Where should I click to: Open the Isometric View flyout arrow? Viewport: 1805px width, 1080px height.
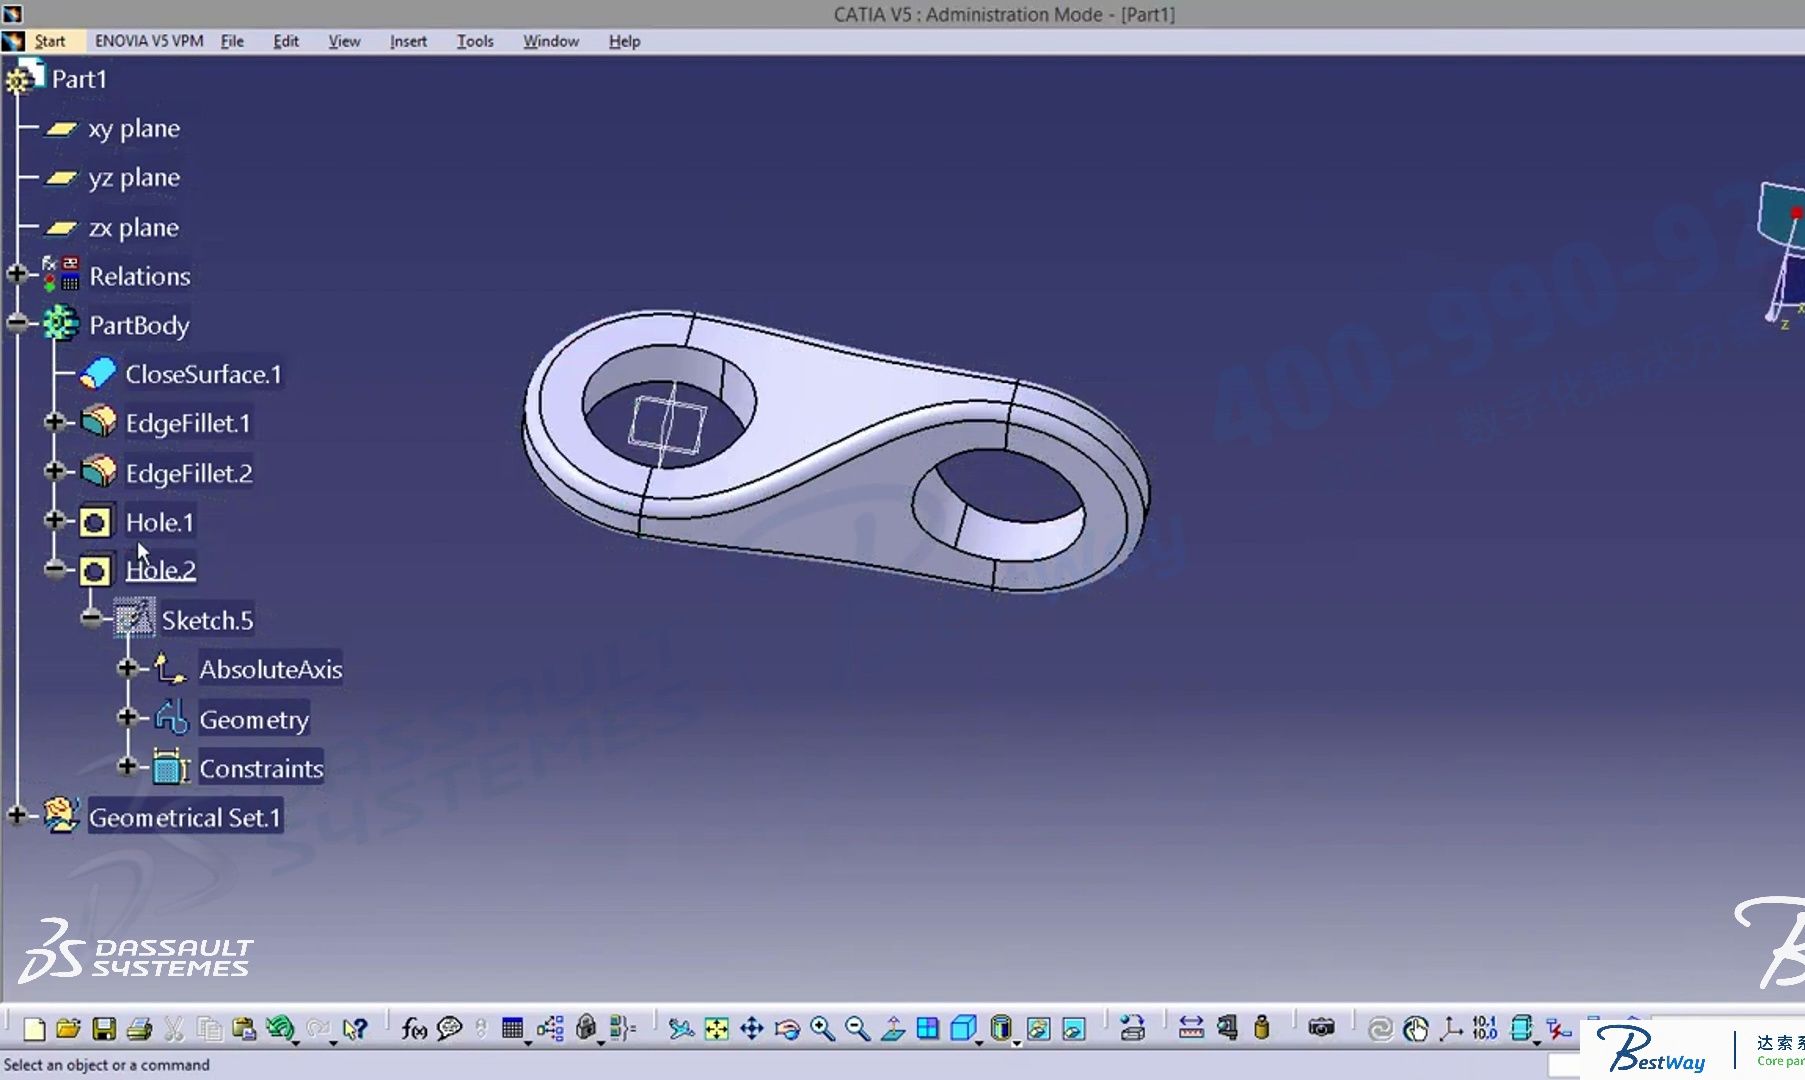coord(979,1043)
